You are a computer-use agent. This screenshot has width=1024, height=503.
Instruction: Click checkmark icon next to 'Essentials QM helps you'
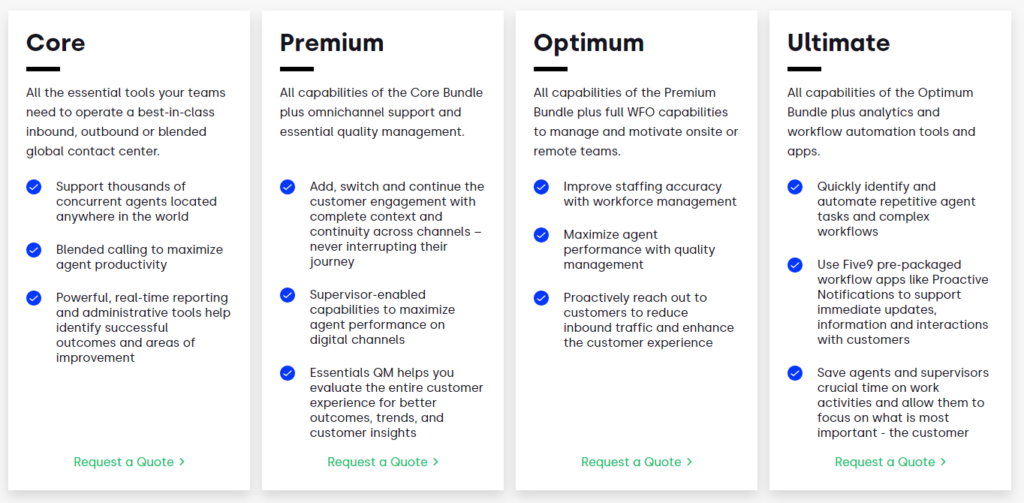pyautogui.click(x=287, y=373)
